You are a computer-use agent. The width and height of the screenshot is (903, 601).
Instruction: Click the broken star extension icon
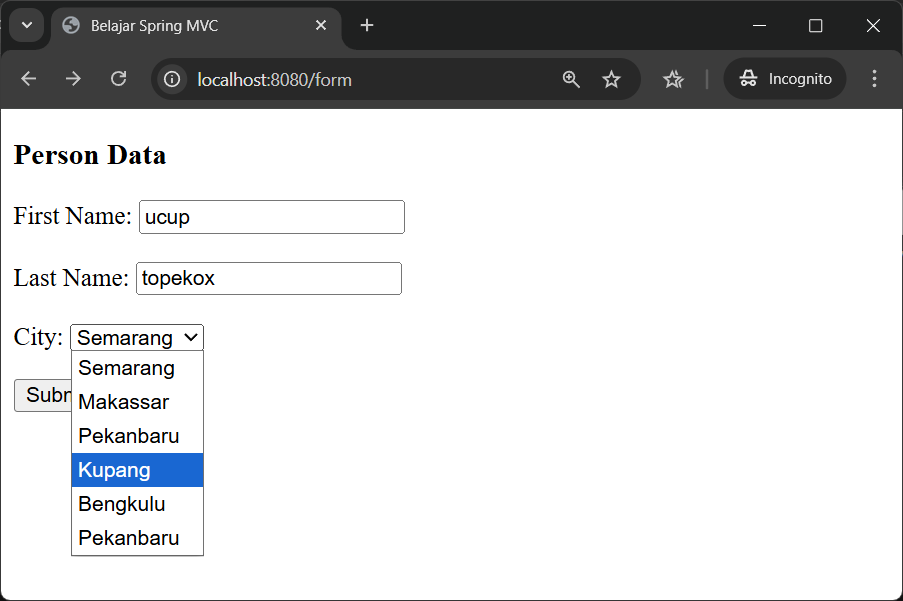click(672, 78)
